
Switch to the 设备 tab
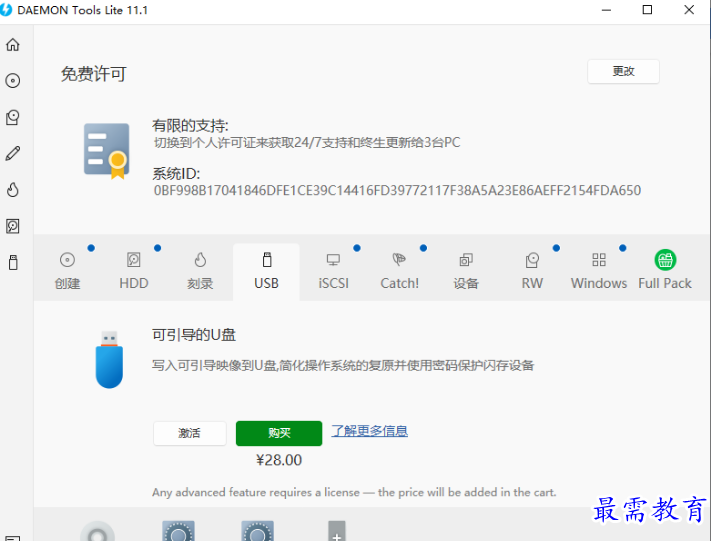(466, 272)
